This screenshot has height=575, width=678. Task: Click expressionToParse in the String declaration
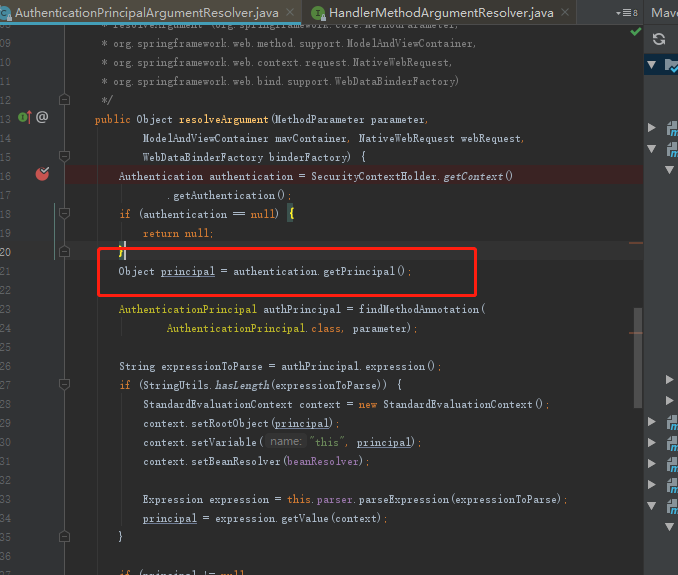[212, 367]
